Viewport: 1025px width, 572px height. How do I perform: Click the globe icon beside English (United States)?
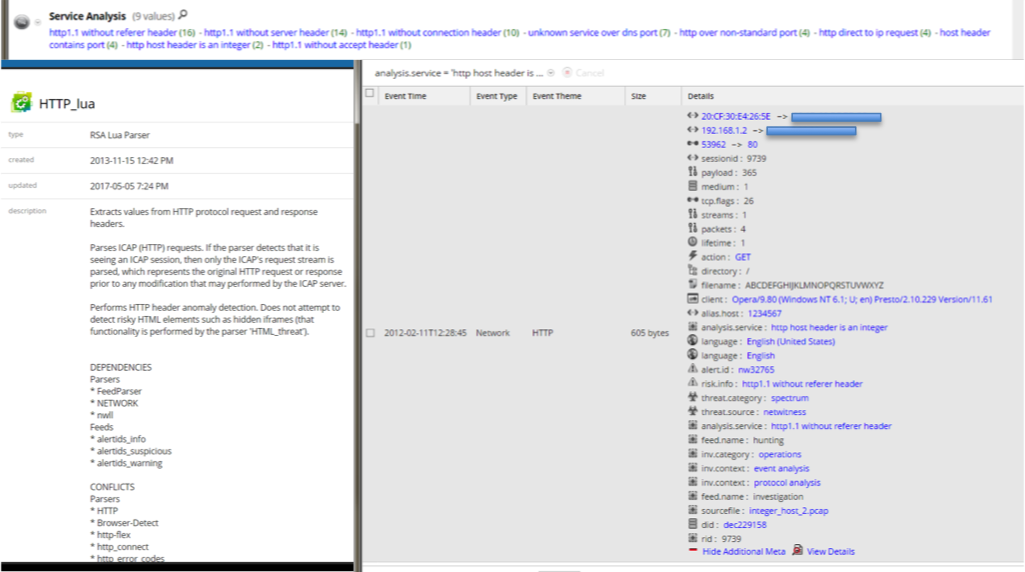click(692, 341)
